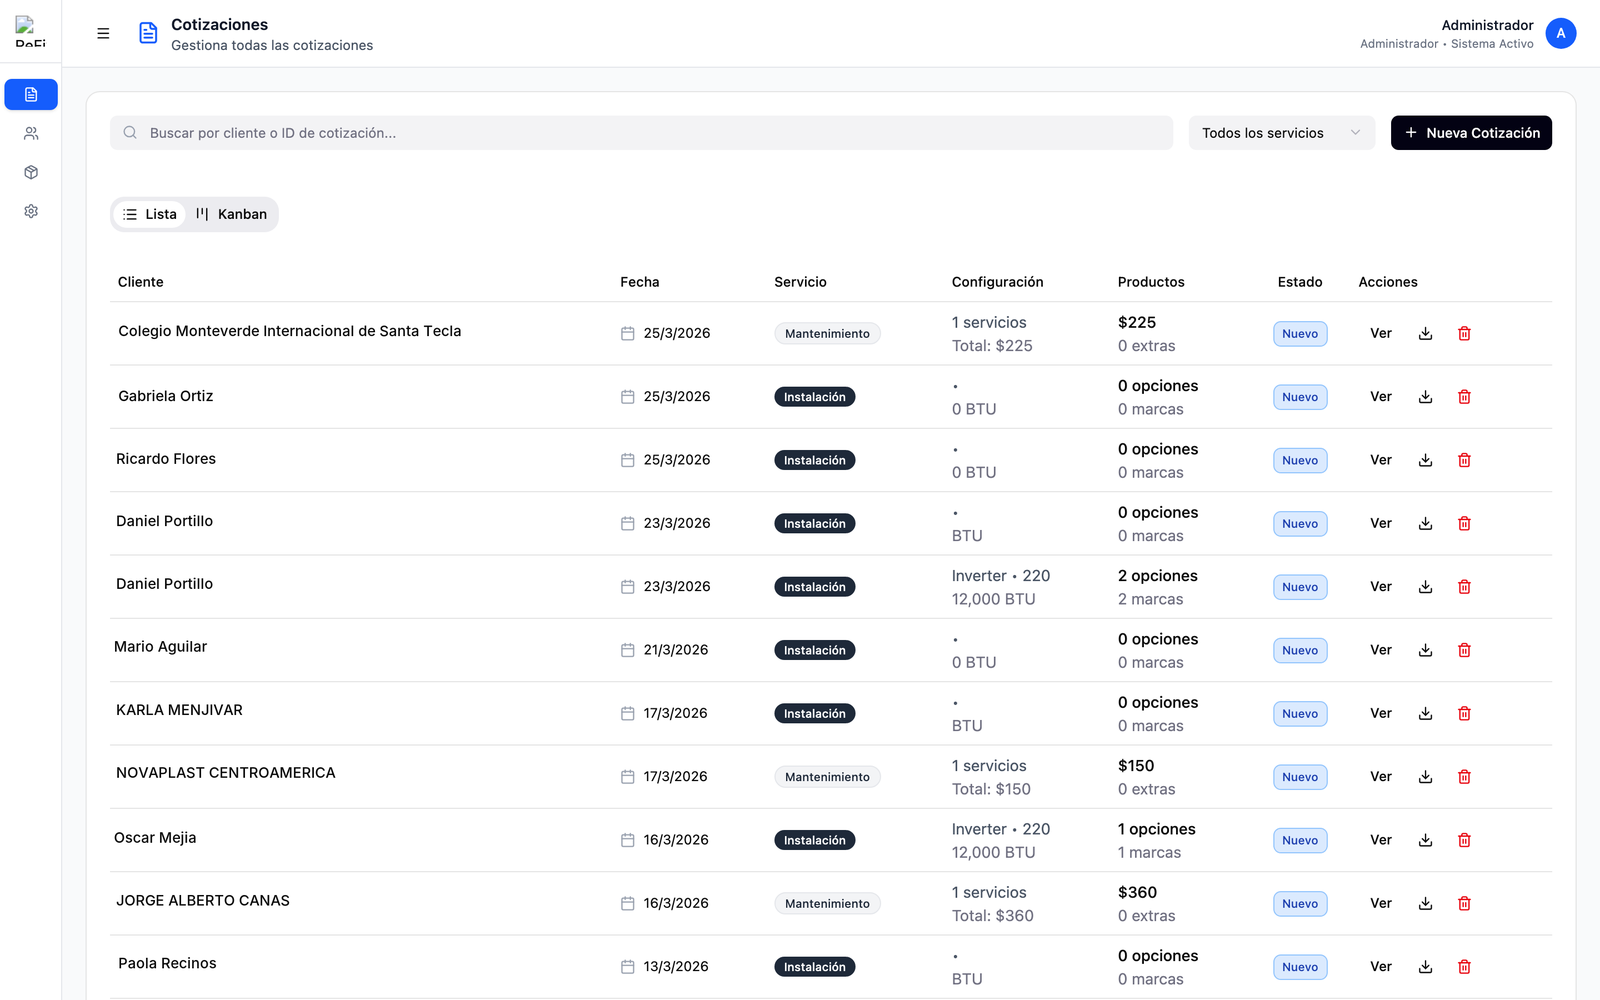The height and width of the screenshot is (1000, 1600).
Task: Expand the Todos los servicios dropdown
Action: tap(1282, 133)
